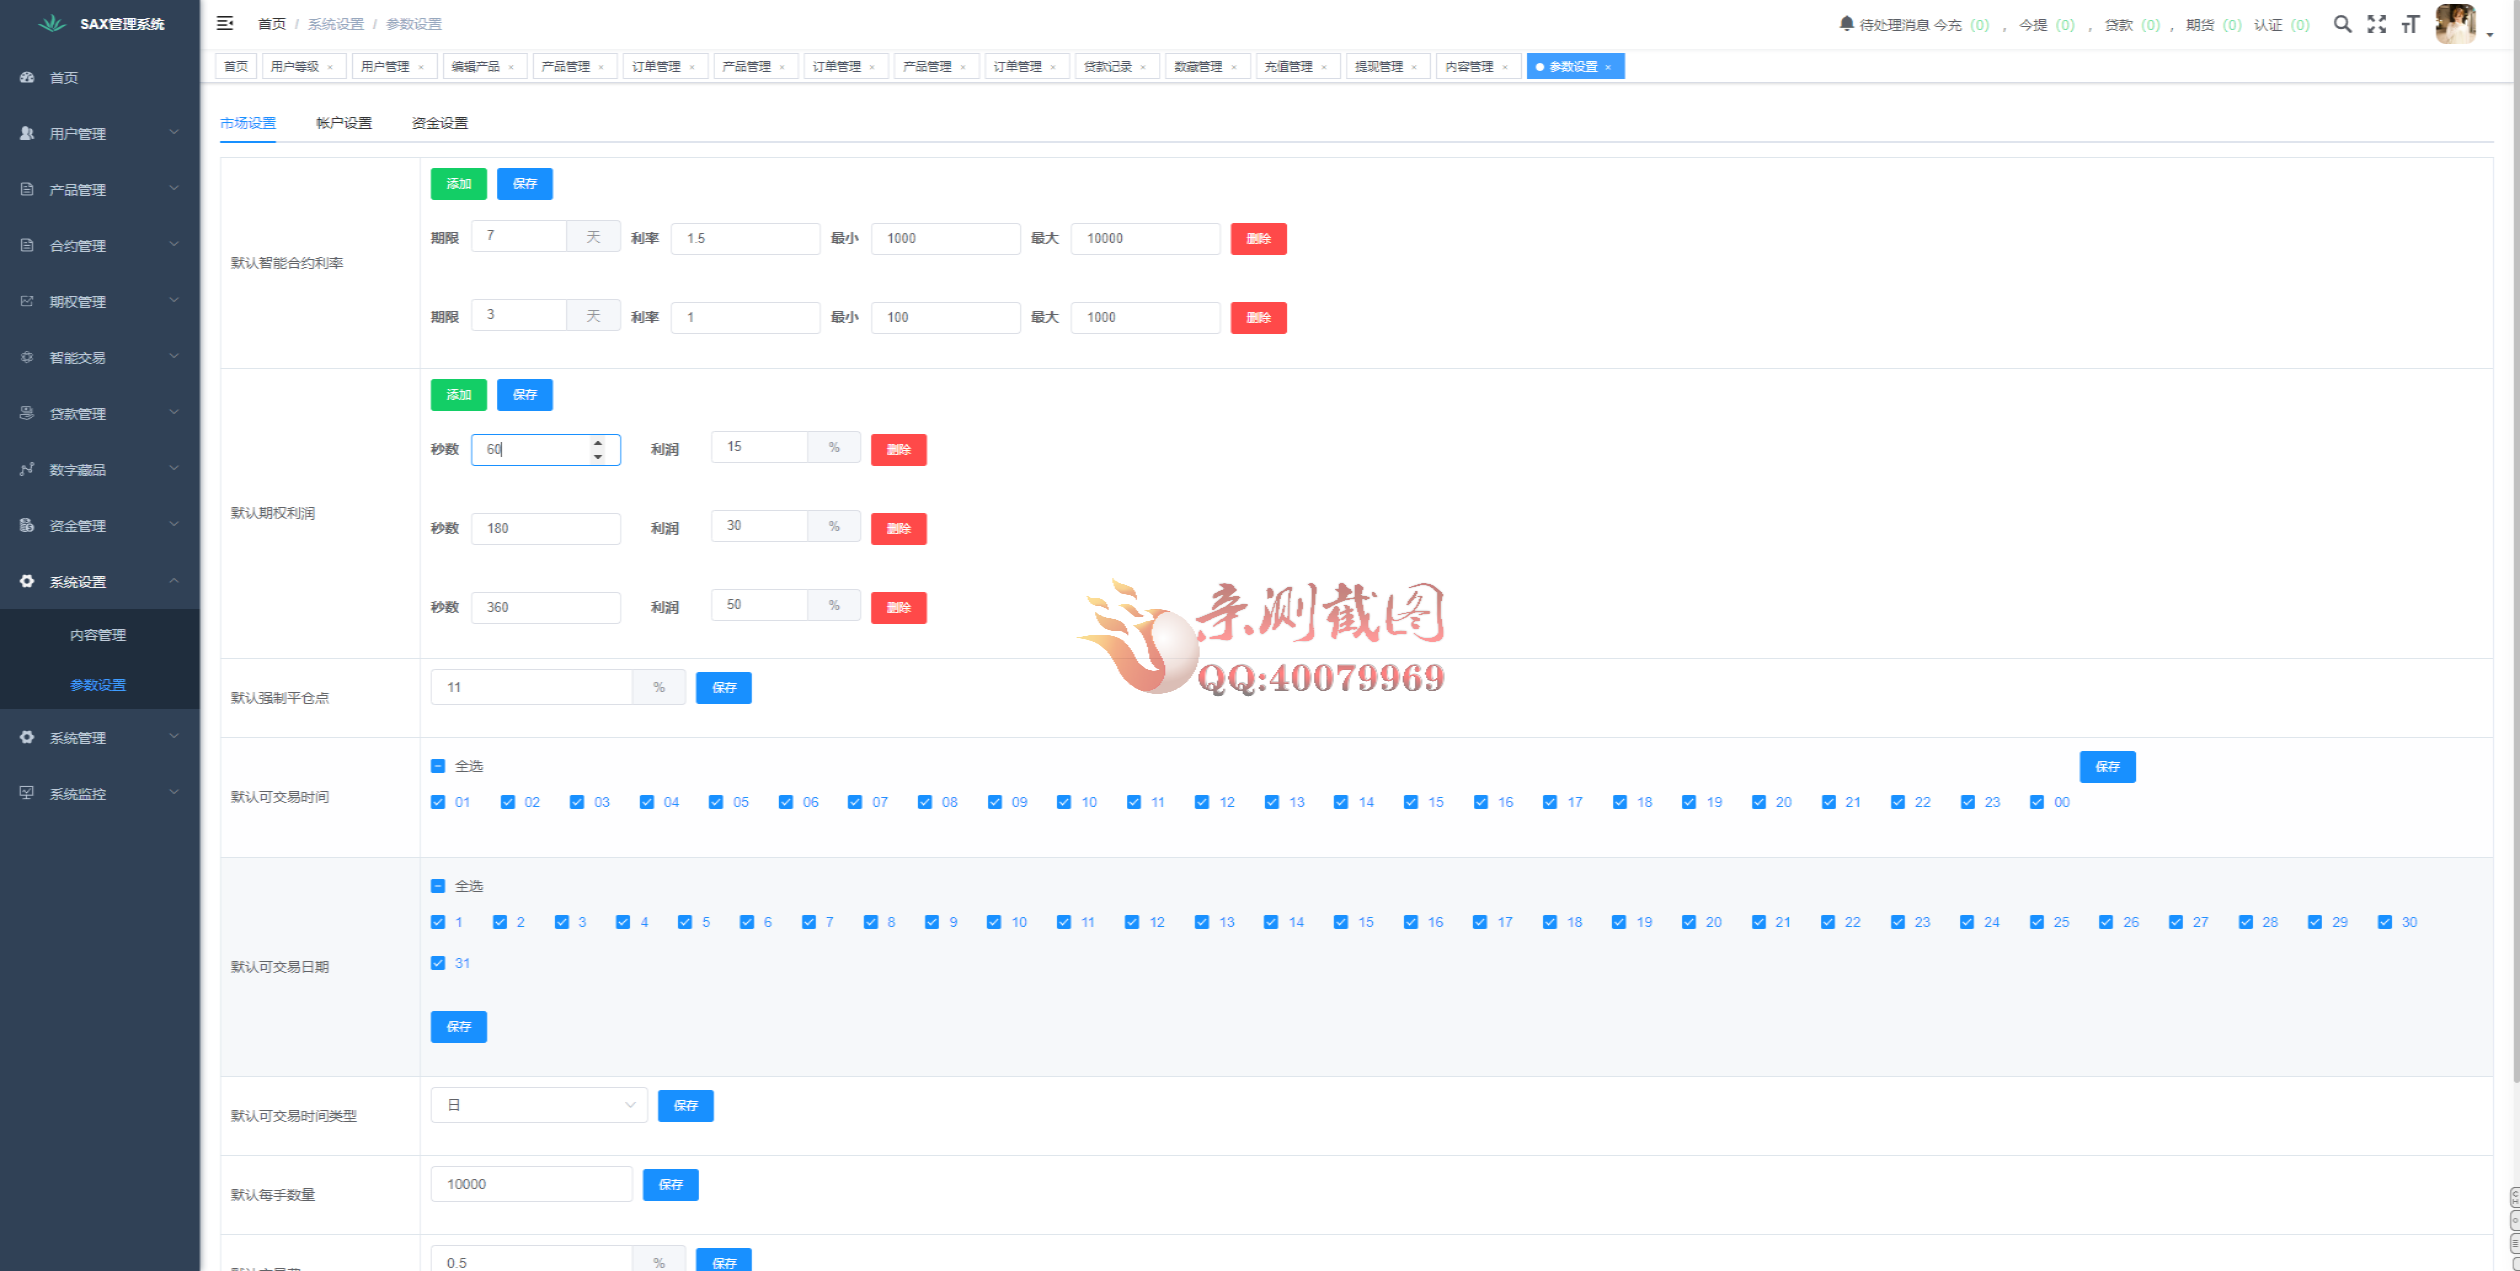
Task: Delete the 7-day contract rate row
Action: (x=1258, y=239)
